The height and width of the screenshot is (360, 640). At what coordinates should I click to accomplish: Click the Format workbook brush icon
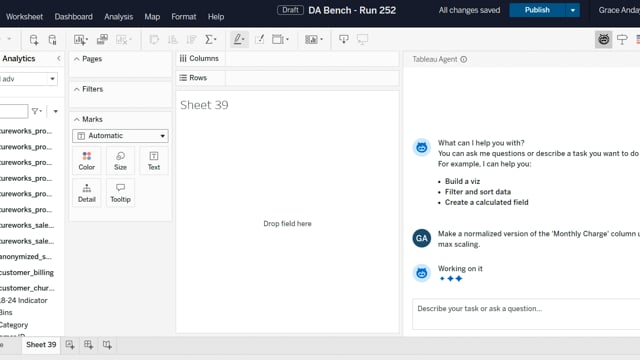pos(260,40)
